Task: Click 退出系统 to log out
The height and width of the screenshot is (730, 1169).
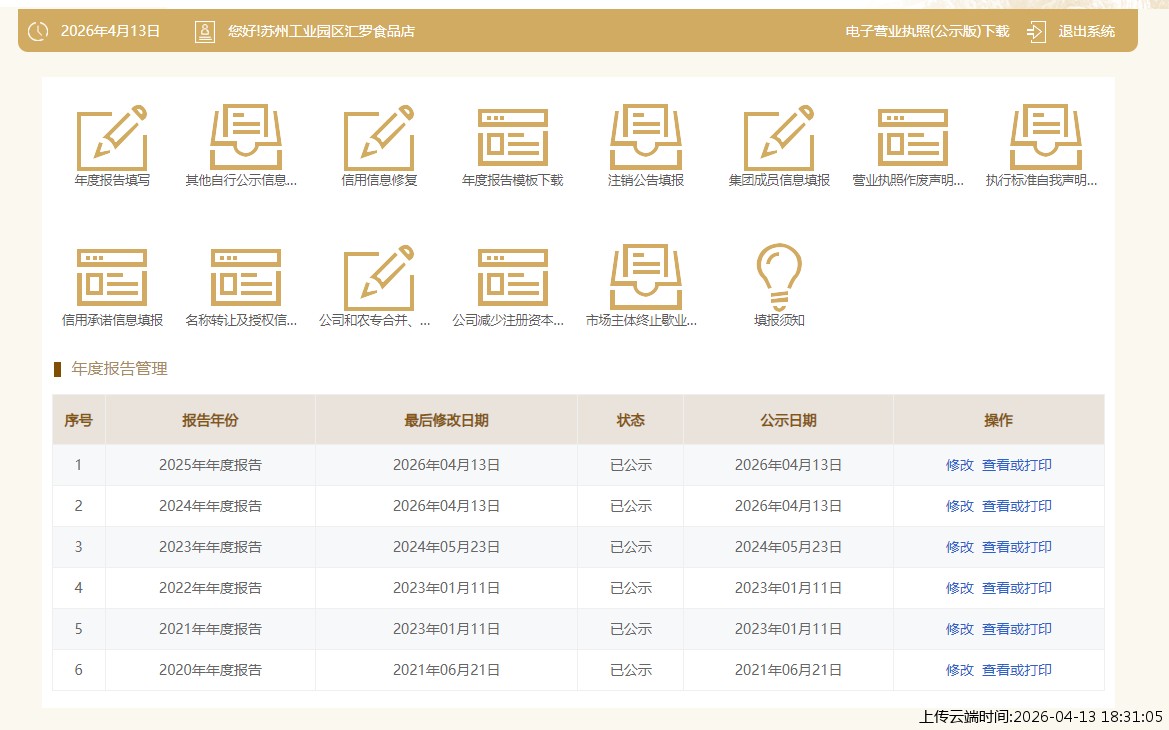Action: [x=1086, y=31]
